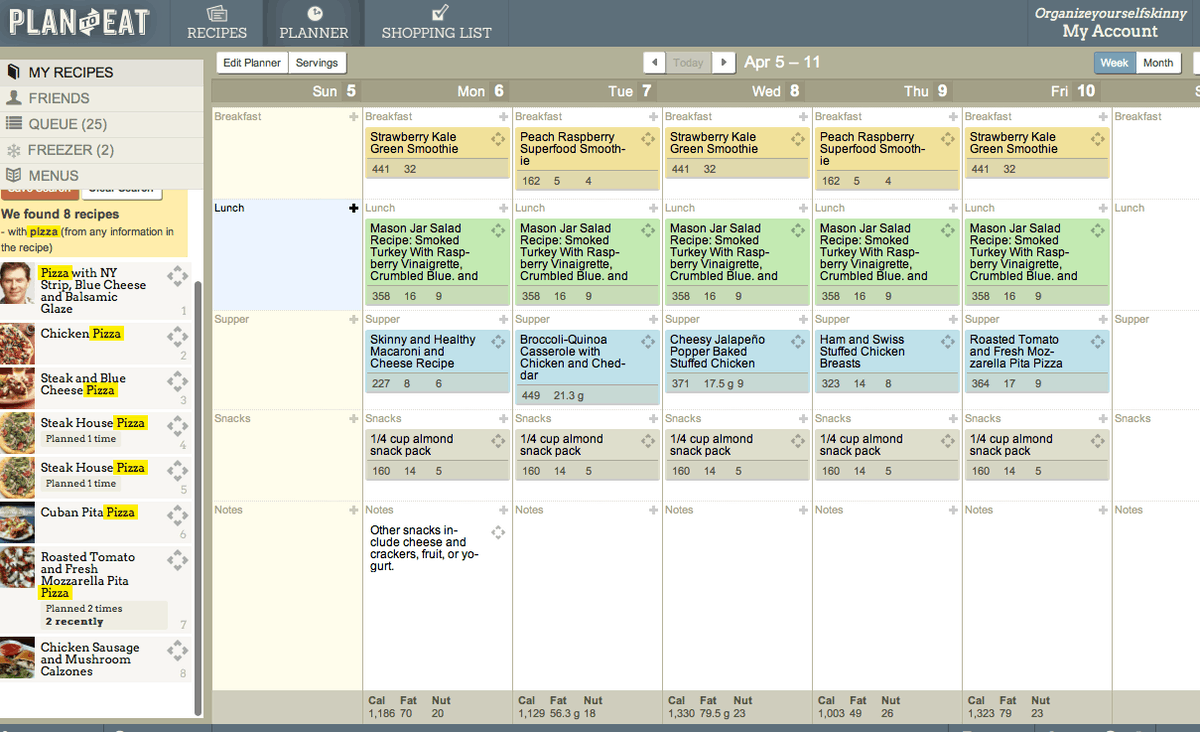Click move handle on Cheesy Jalapeño Popper Chicken

(798, 341)
